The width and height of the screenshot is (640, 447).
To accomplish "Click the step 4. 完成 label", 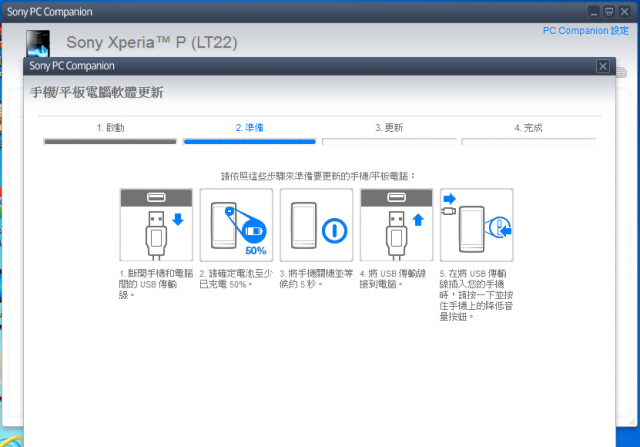I will click(528, 128).
